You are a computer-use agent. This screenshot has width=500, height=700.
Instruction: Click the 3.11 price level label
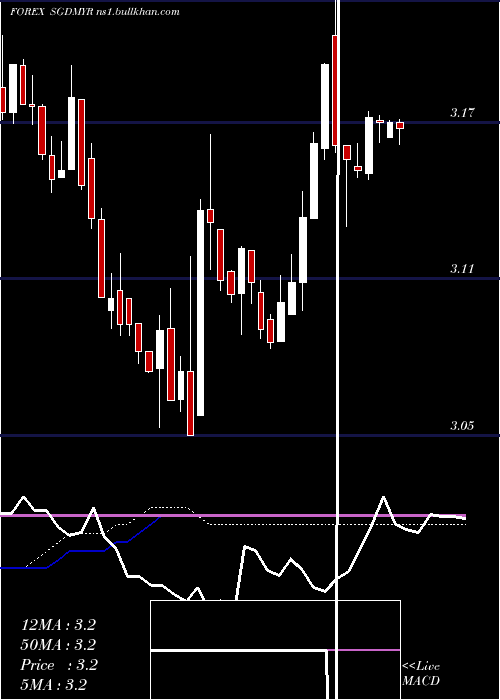pos(462,269)
